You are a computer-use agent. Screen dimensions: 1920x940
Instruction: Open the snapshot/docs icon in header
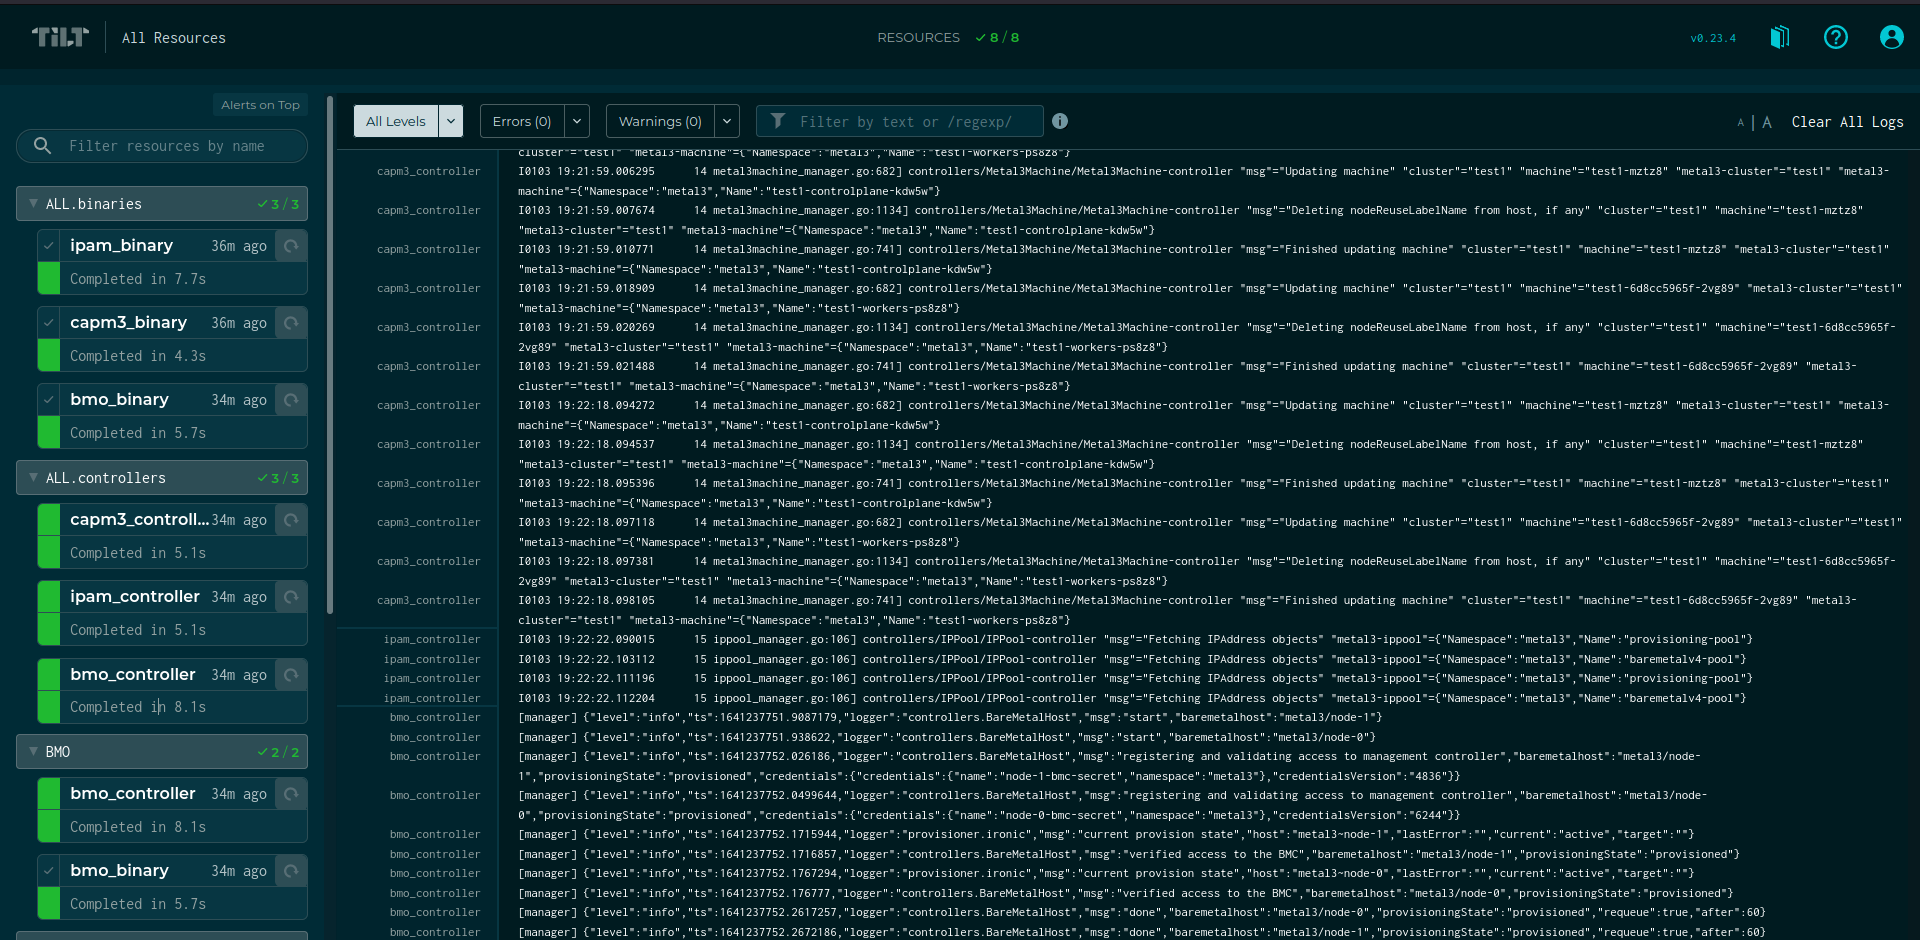[x=1780, y=37]
